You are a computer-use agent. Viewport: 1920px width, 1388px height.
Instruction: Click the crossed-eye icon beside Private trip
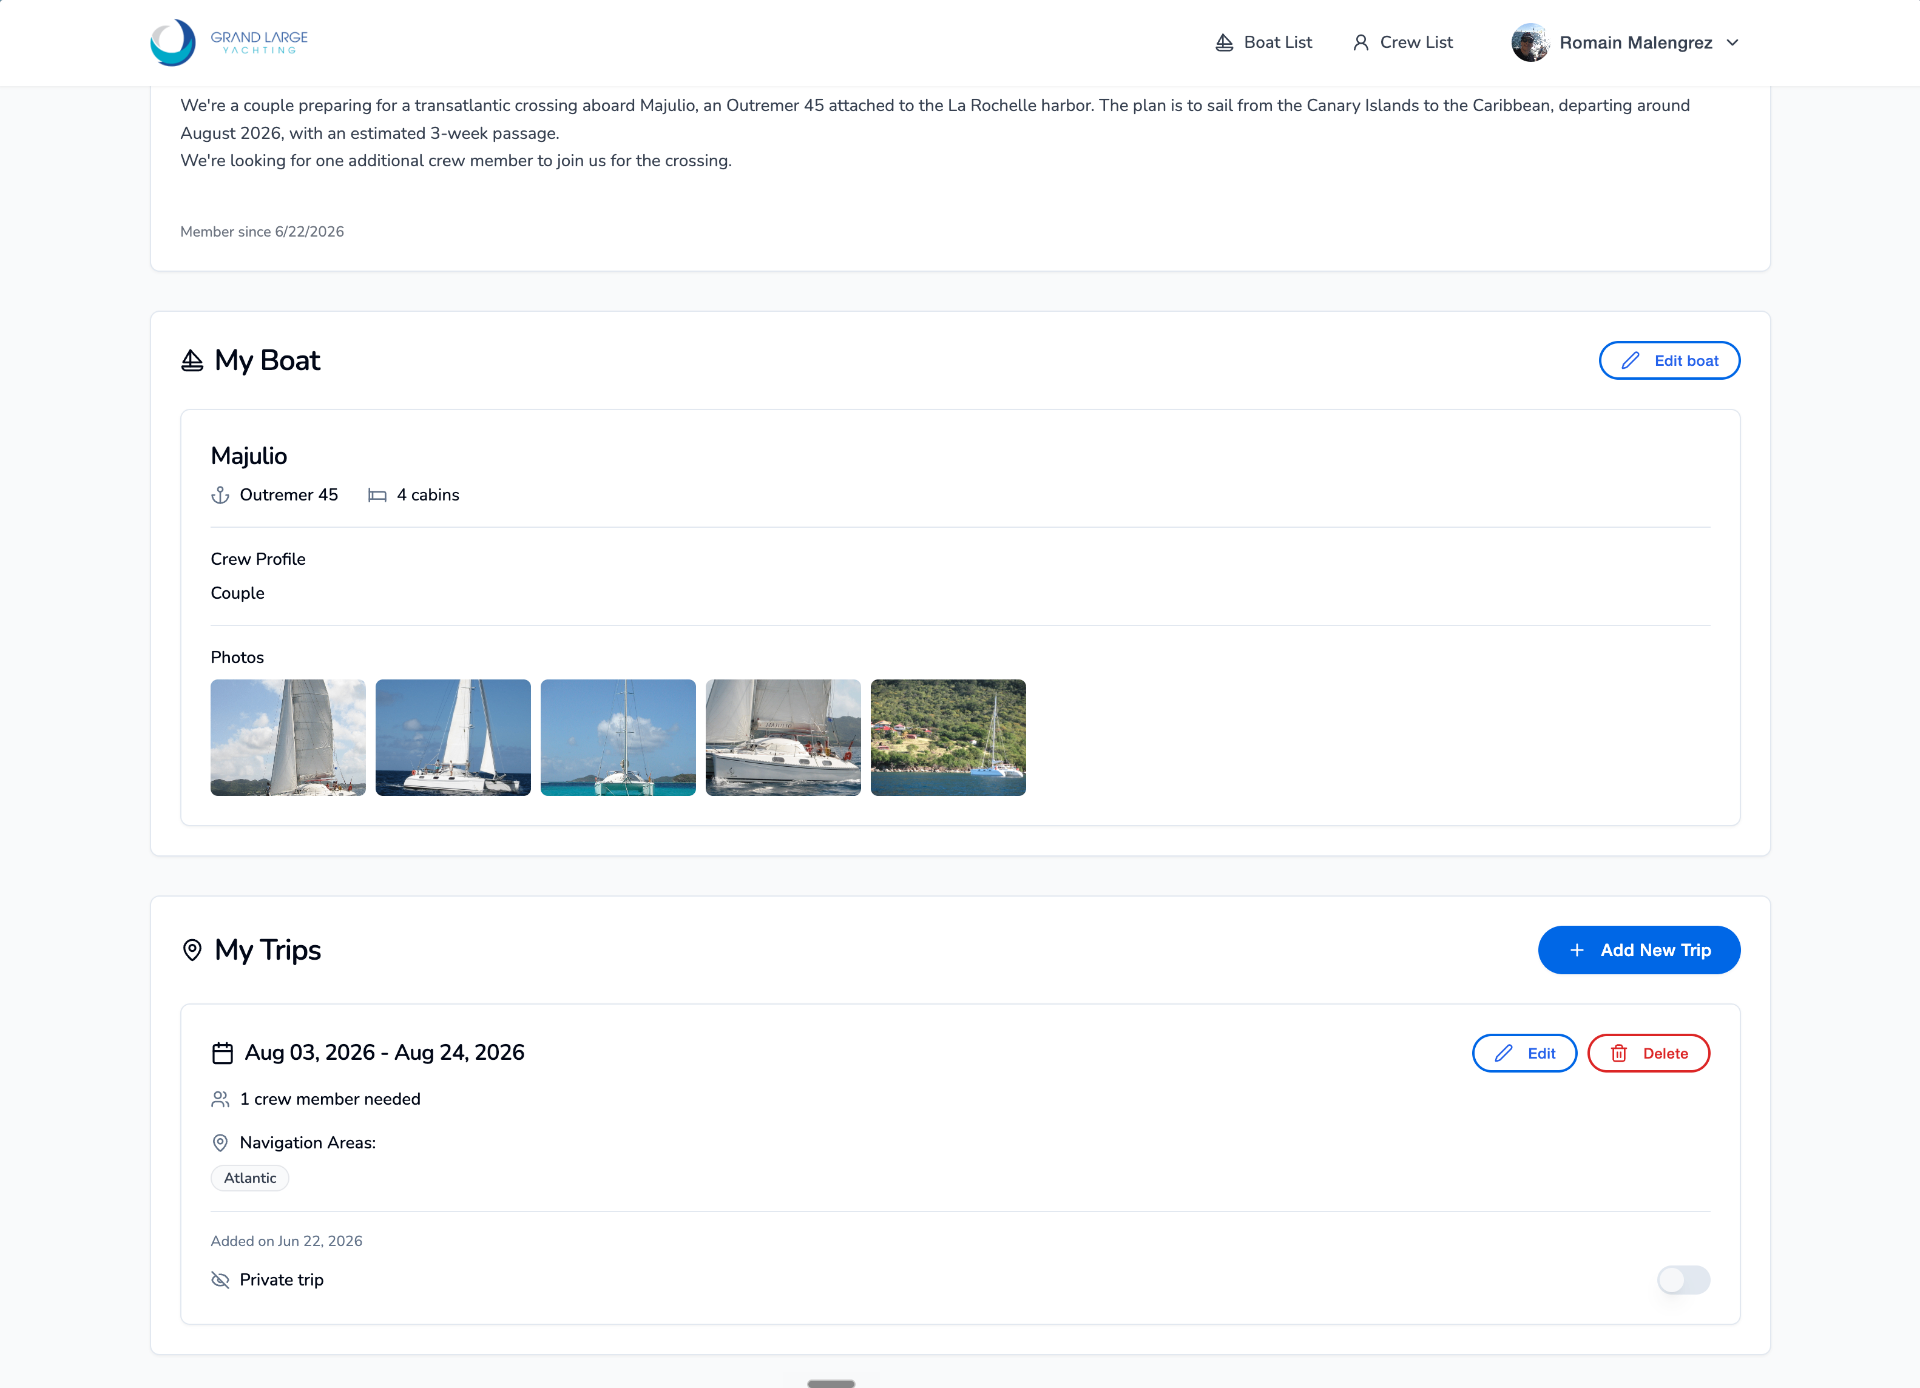220,1280
